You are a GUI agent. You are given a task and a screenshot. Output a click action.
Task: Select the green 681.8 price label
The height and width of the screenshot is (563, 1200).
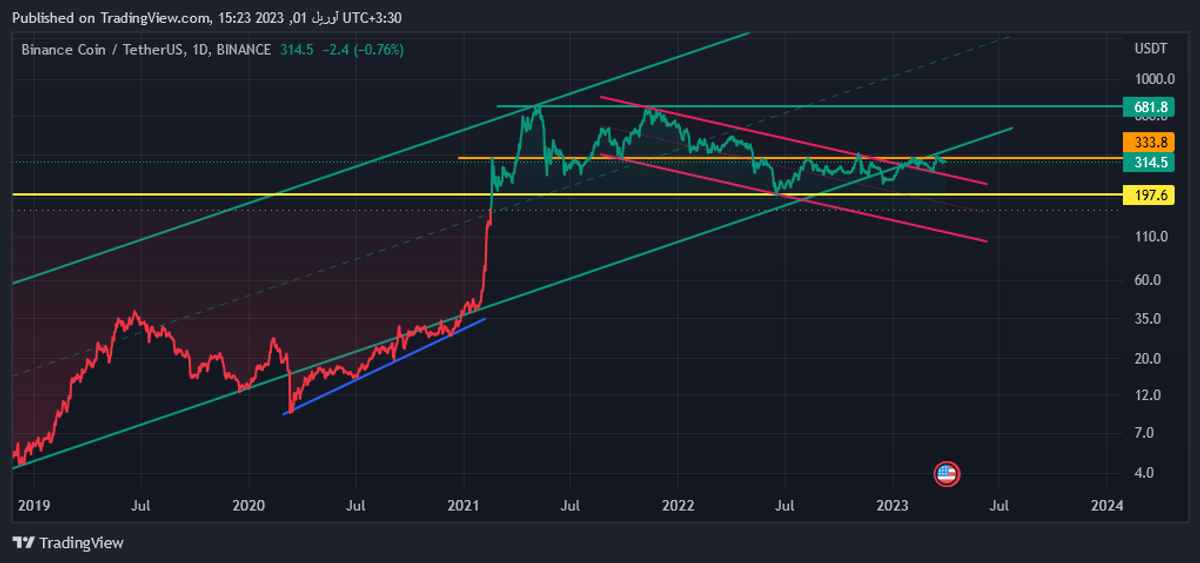pos(1145,106)
